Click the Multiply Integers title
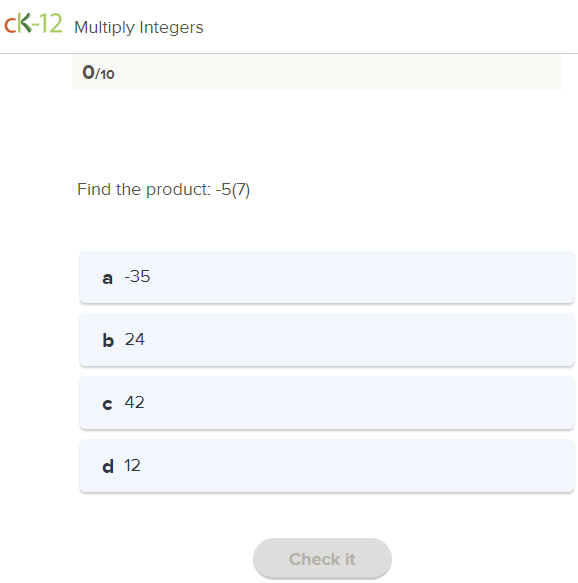Viewport: 578px width, 583px height. (x=139, y=28)
